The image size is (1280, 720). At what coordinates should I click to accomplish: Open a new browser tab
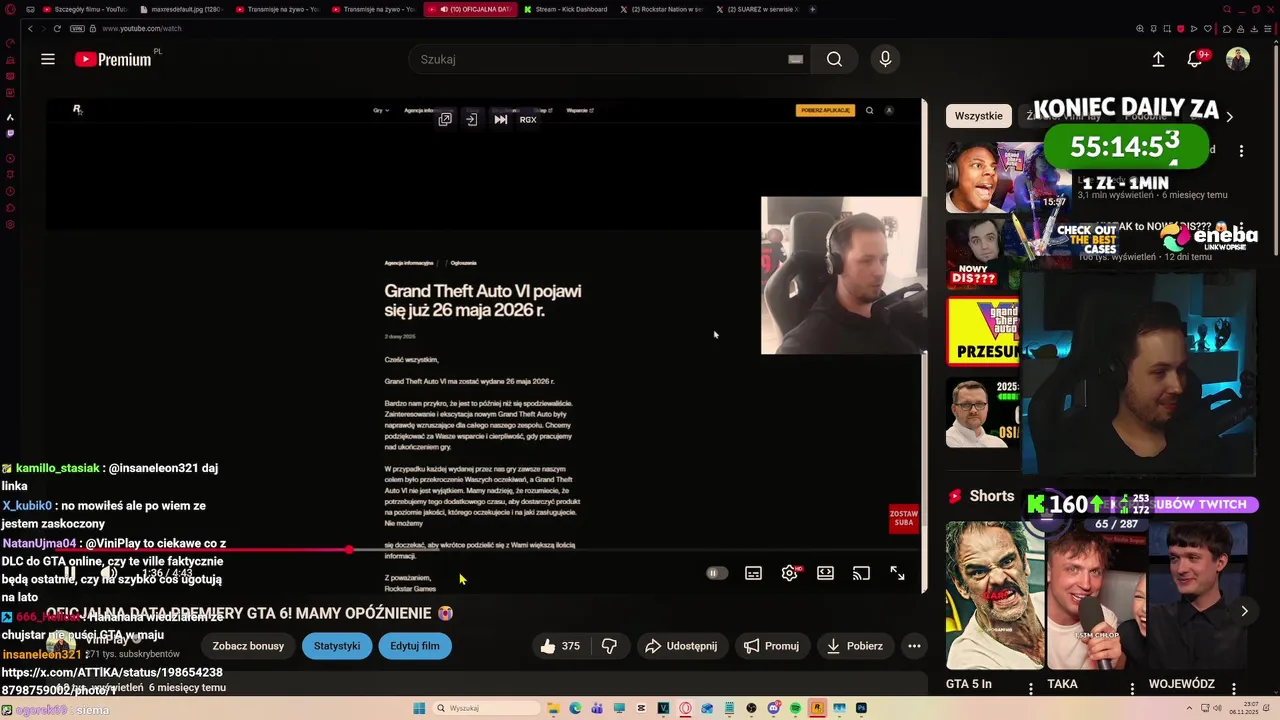coord(812,9)
